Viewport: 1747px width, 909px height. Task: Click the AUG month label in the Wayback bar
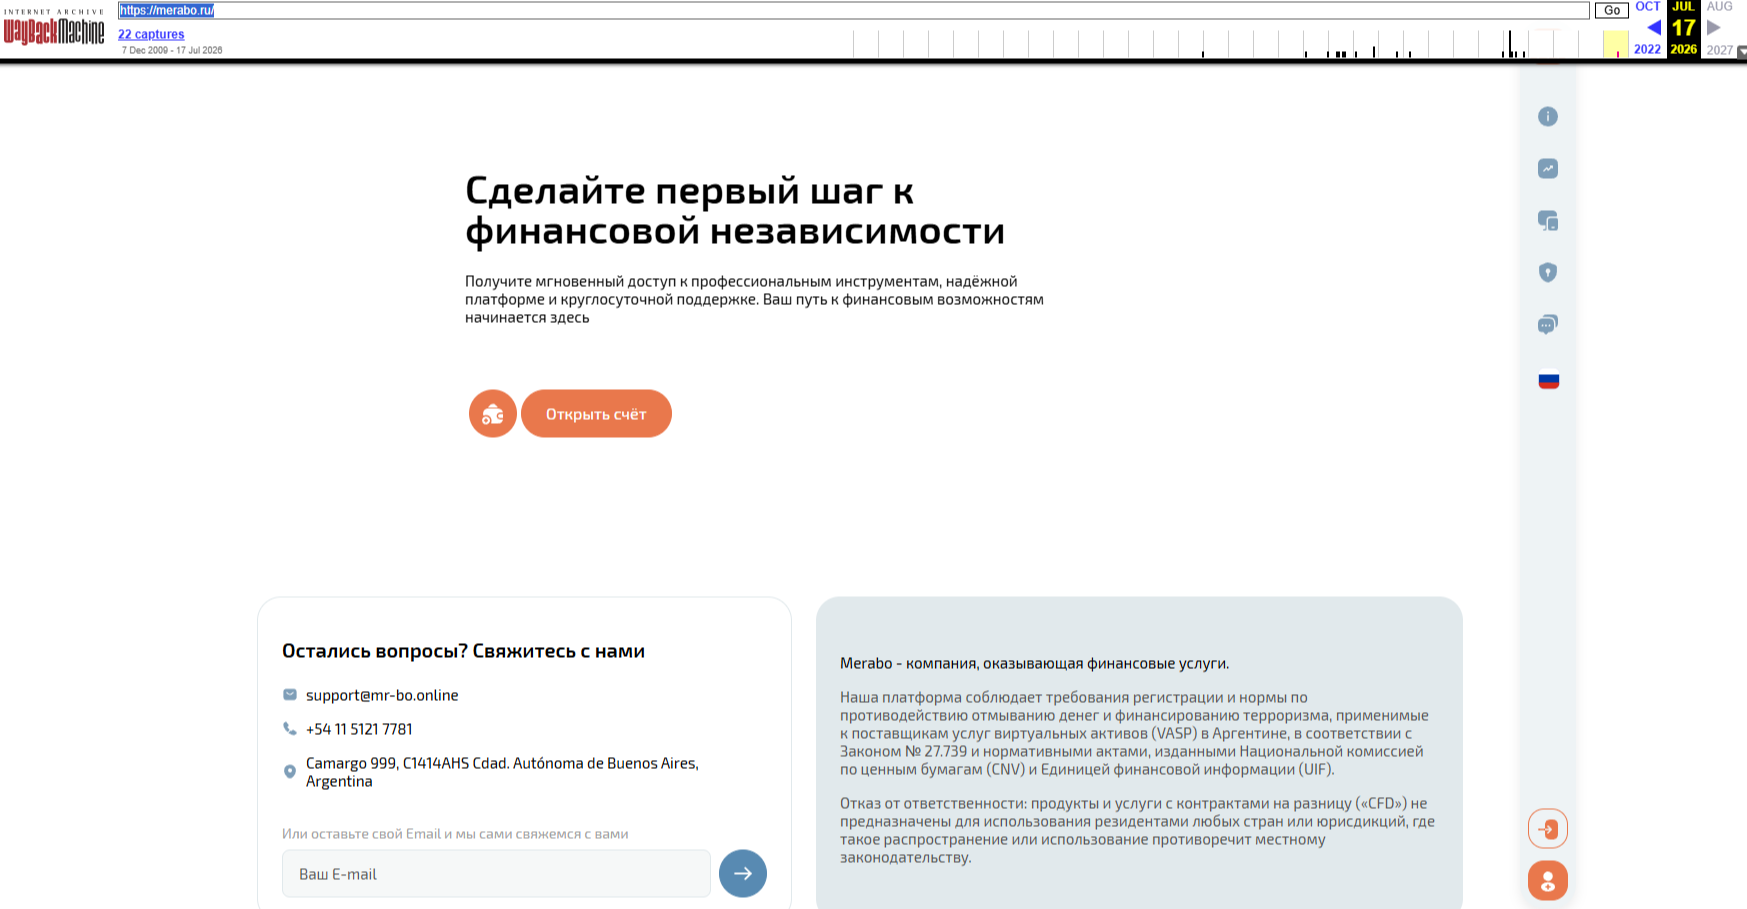click(1719, 7)
